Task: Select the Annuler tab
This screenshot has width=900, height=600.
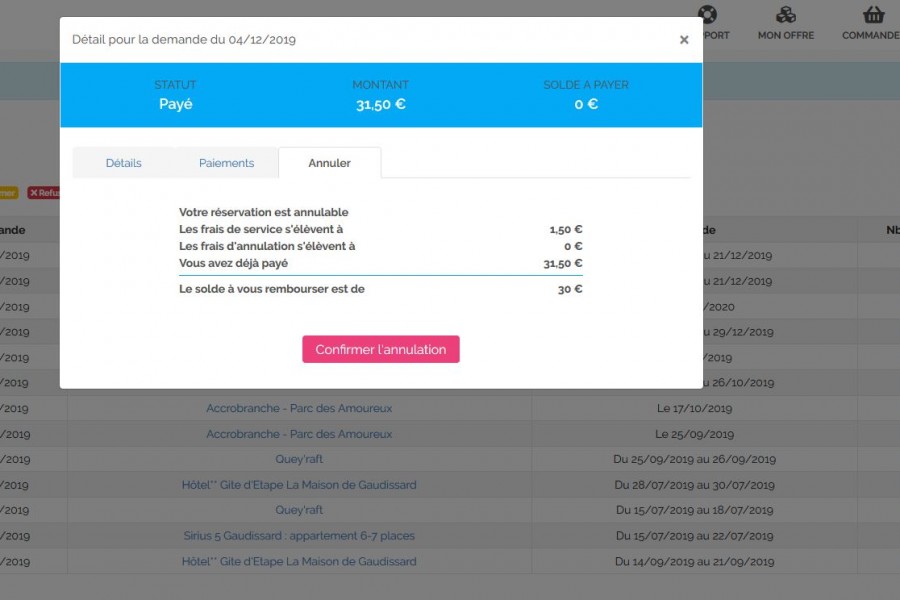Action: [330, 162]
